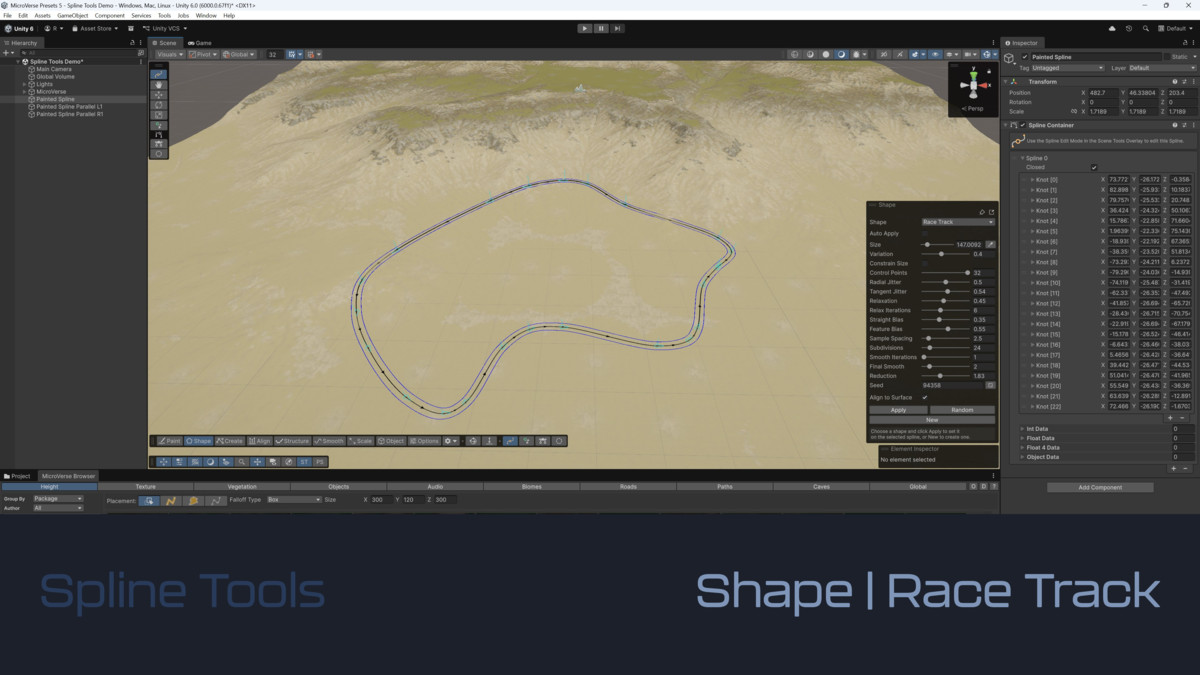
Task: Open Scale mode in Spline Tools bar
Action: click(360, 441)
